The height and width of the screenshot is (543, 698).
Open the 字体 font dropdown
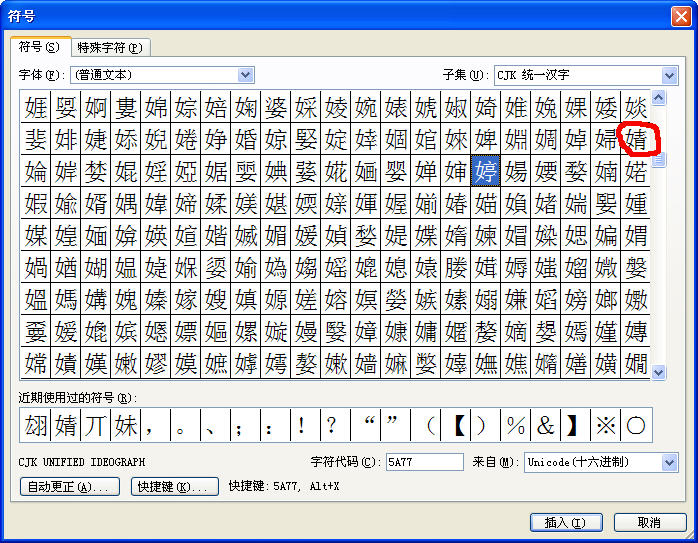pos(246,75)
